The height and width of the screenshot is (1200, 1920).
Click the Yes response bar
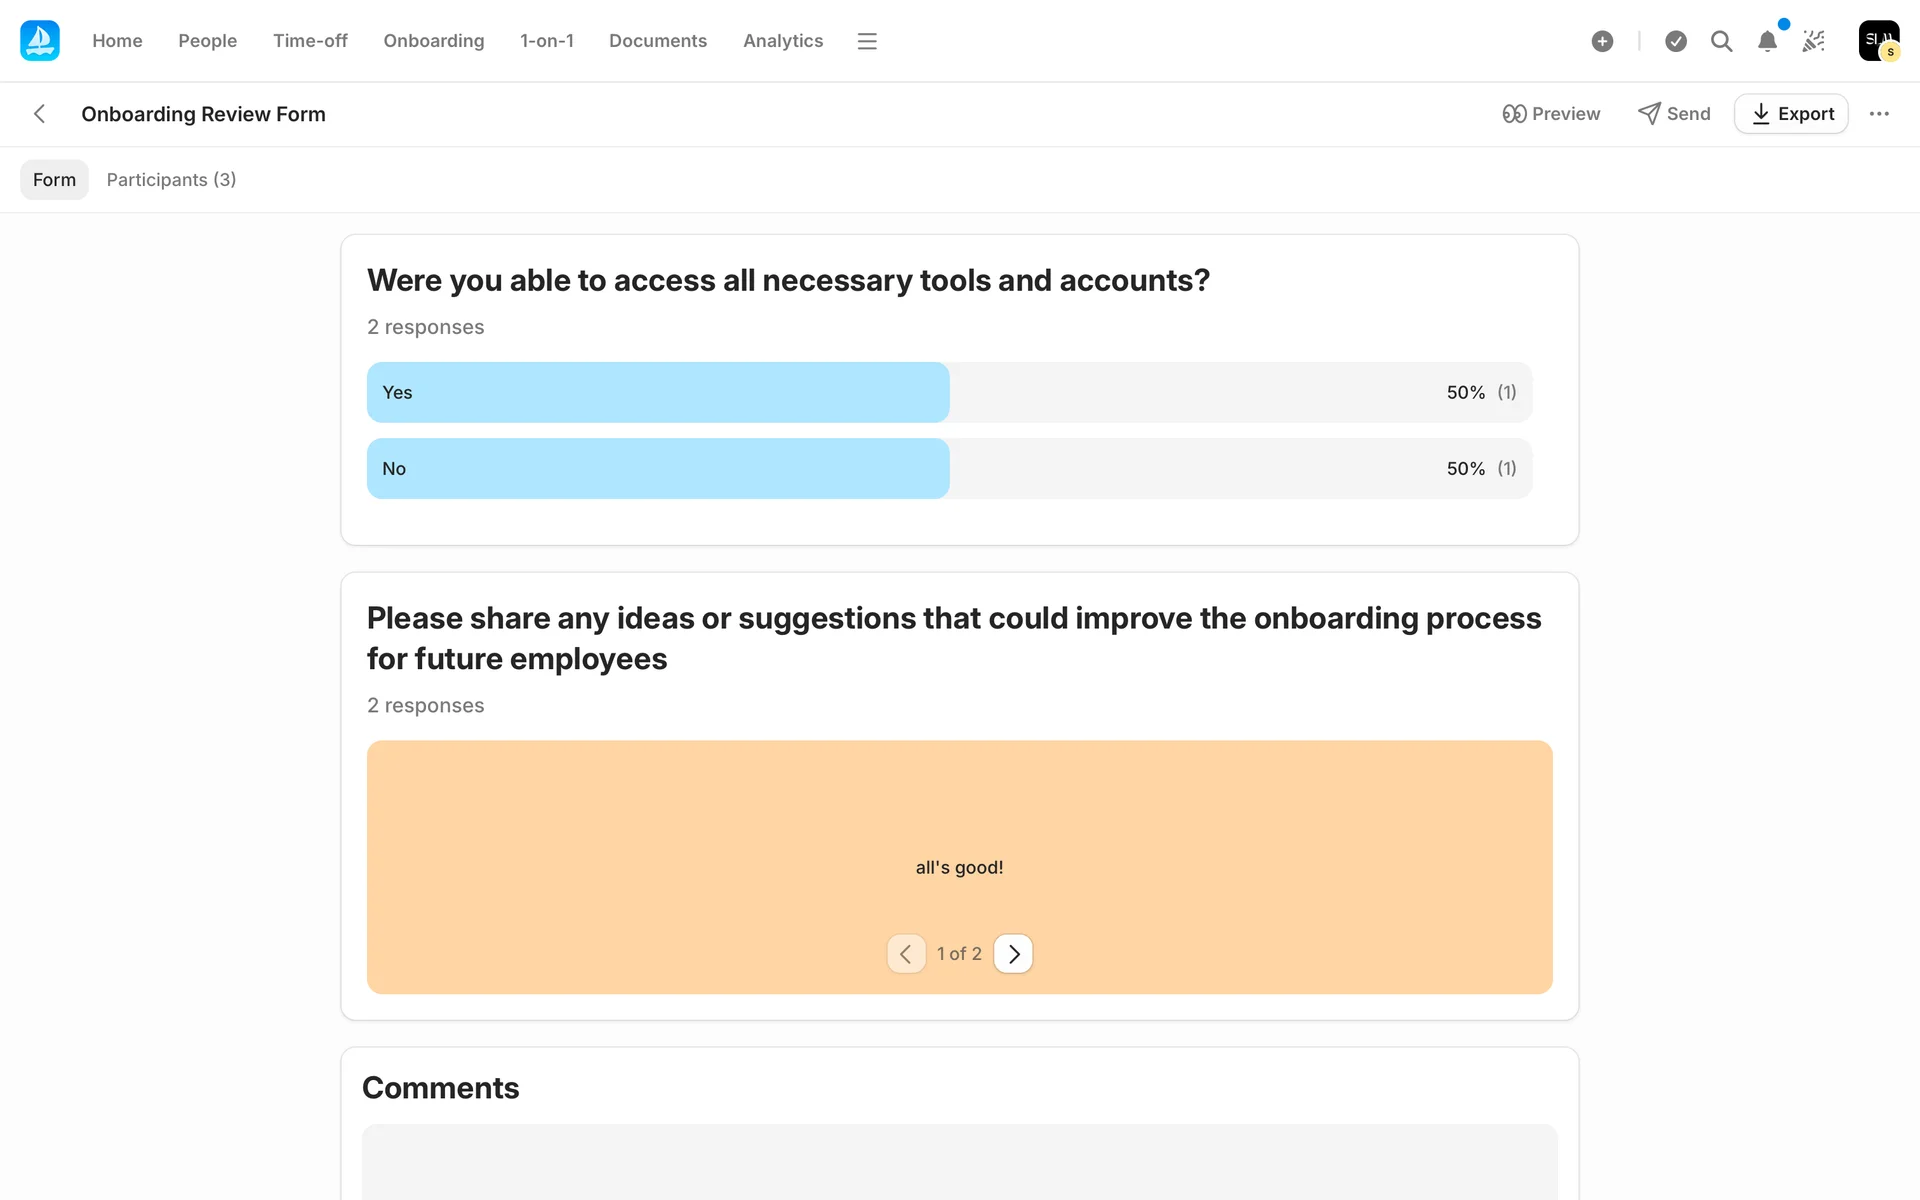[x=657, y=393]
